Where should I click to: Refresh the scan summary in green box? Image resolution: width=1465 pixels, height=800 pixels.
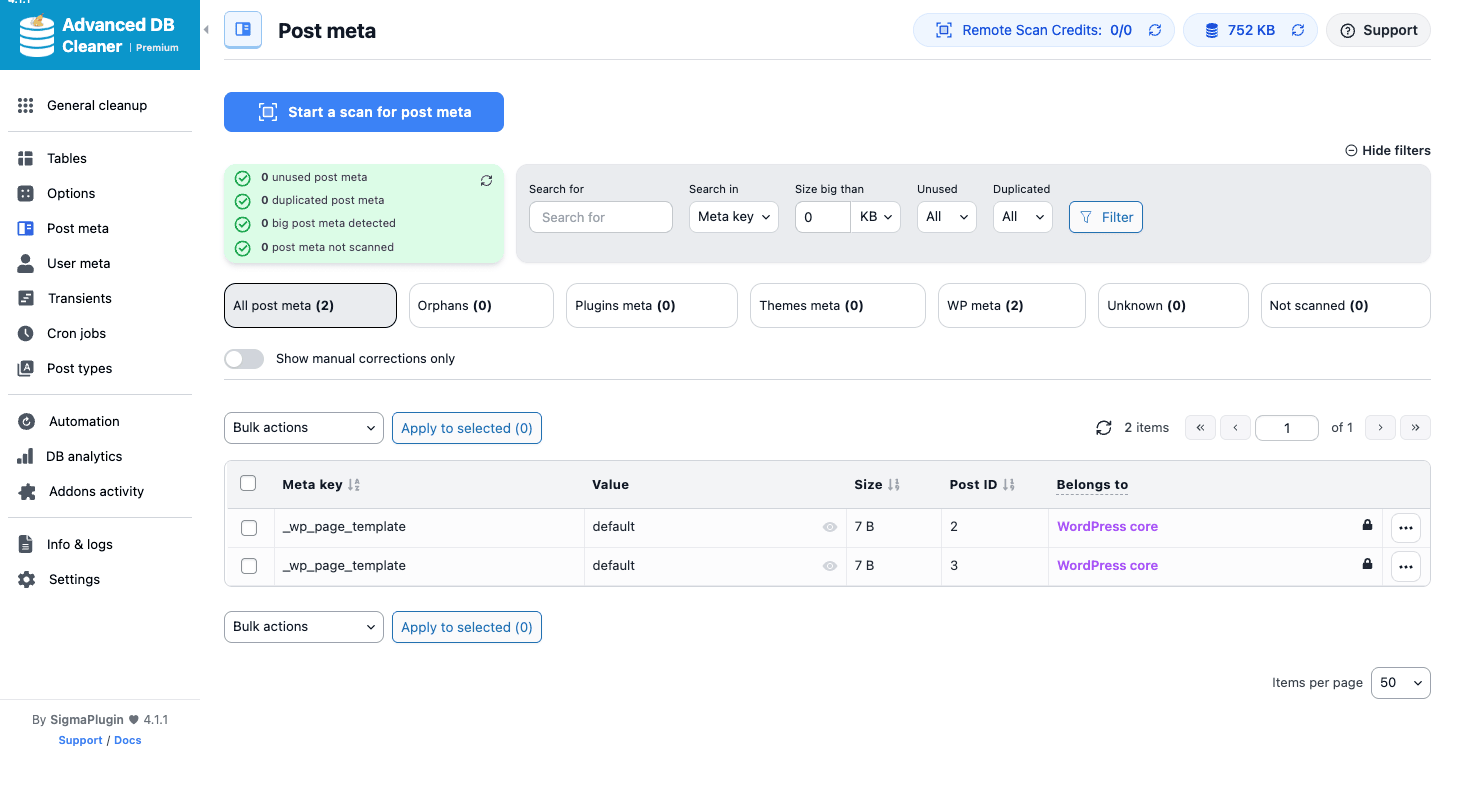(486, 181)
